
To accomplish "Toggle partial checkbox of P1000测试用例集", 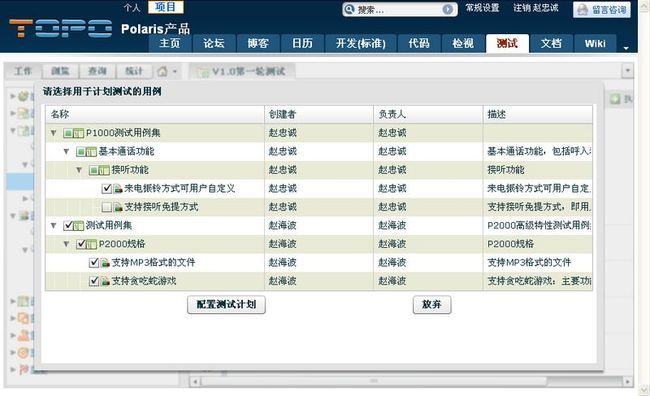I will 68,134.
